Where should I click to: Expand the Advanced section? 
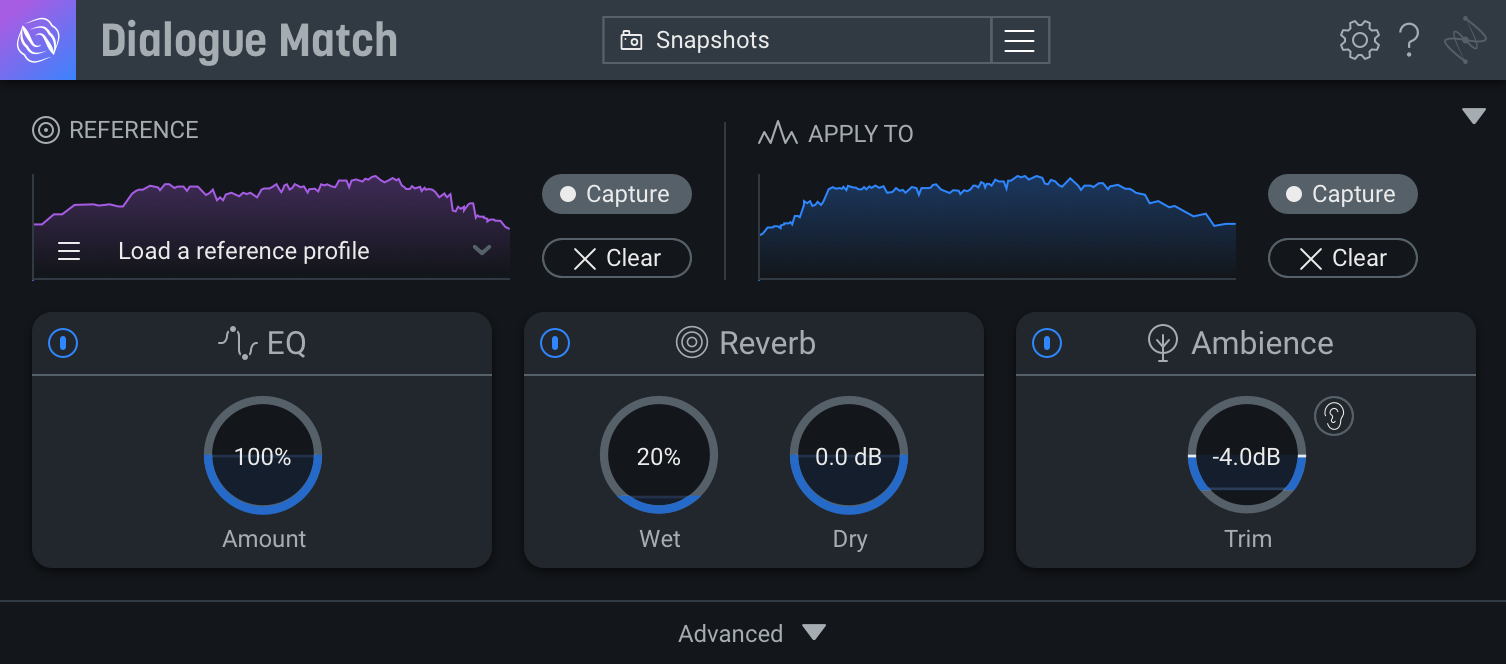[752, 633]
